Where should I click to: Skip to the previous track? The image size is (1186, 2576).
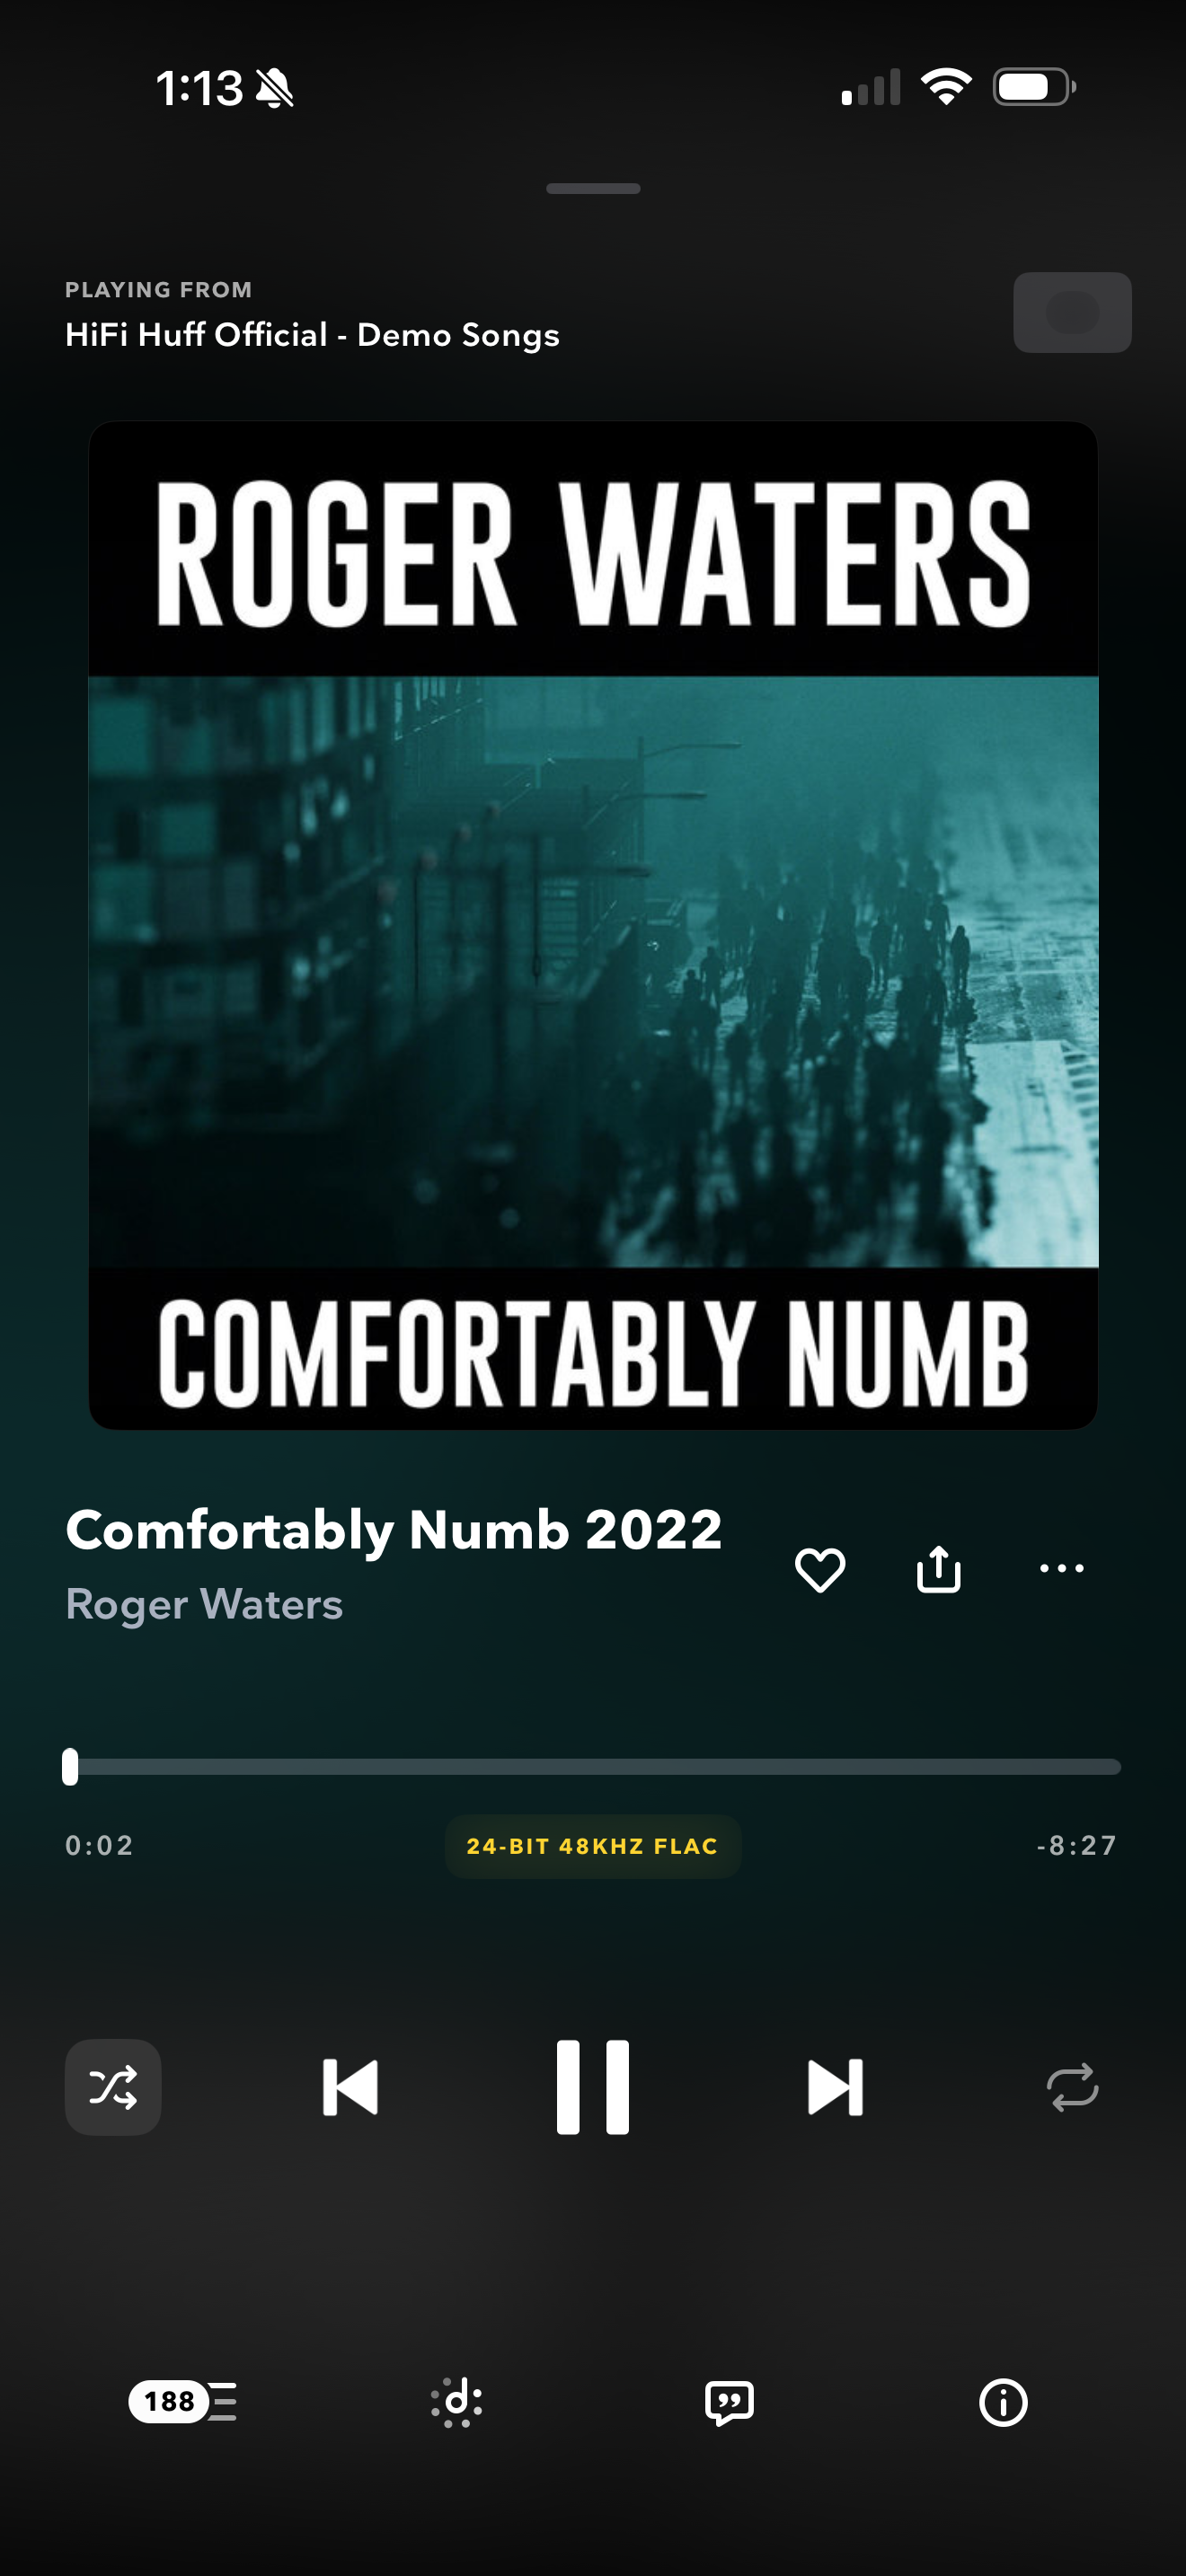pyautogui.click(x=350, y=2087)
